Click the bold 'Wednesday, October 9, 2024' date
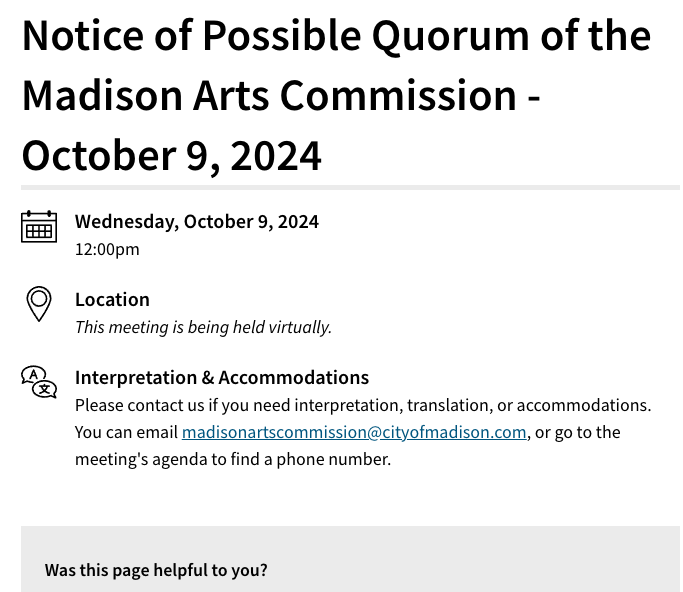Image resolution: width=683 pixels, height=592 pixels. coord(197,222)
